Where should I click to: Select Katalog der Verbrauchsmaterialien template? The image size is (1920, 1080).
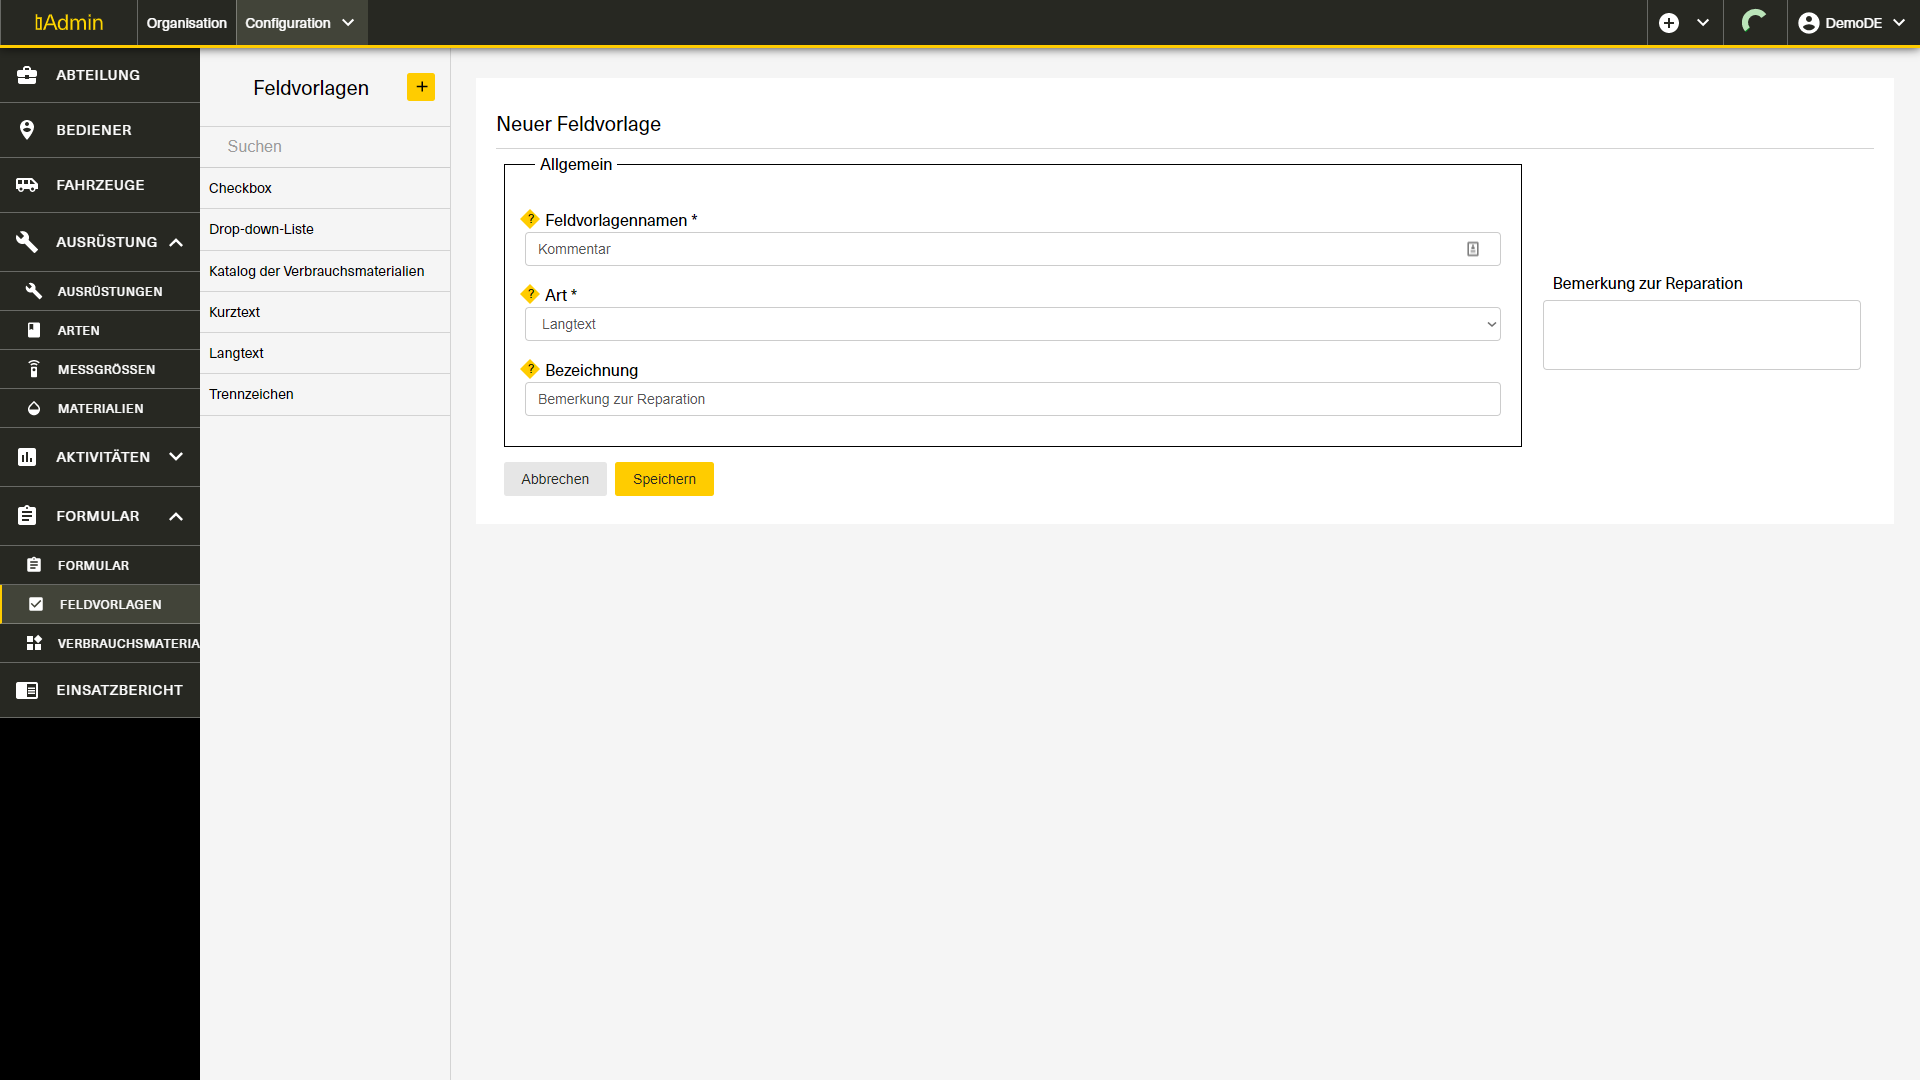point(325,271)
